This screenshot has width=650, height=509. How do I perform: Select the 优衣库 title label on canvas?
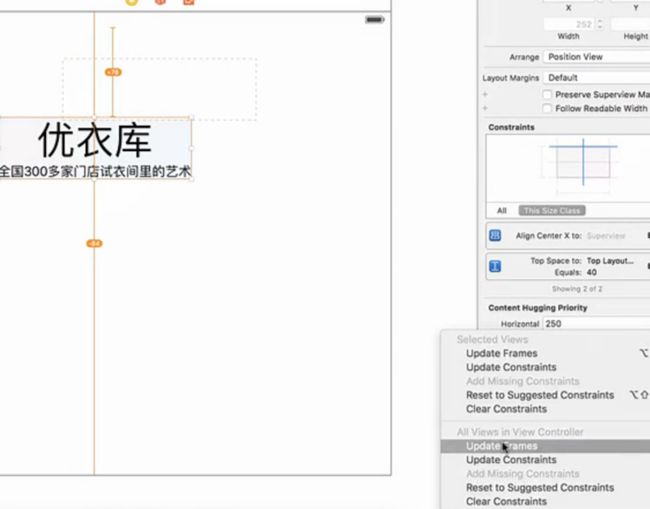click(95, 140)
